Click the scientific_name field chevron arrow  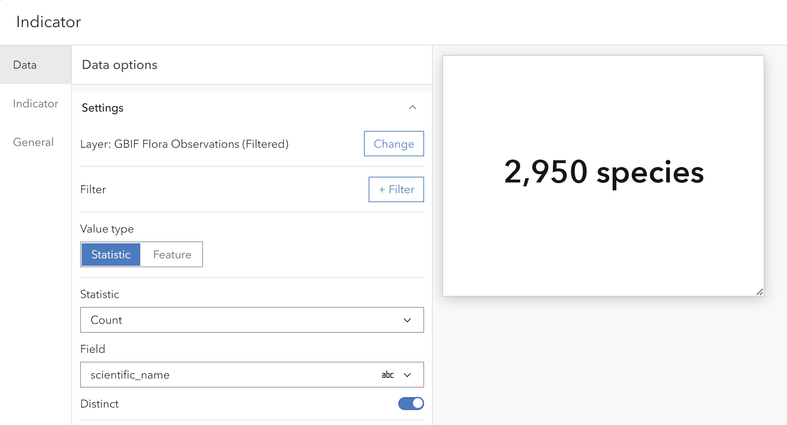pyautogui.click(x=407, y=375)
